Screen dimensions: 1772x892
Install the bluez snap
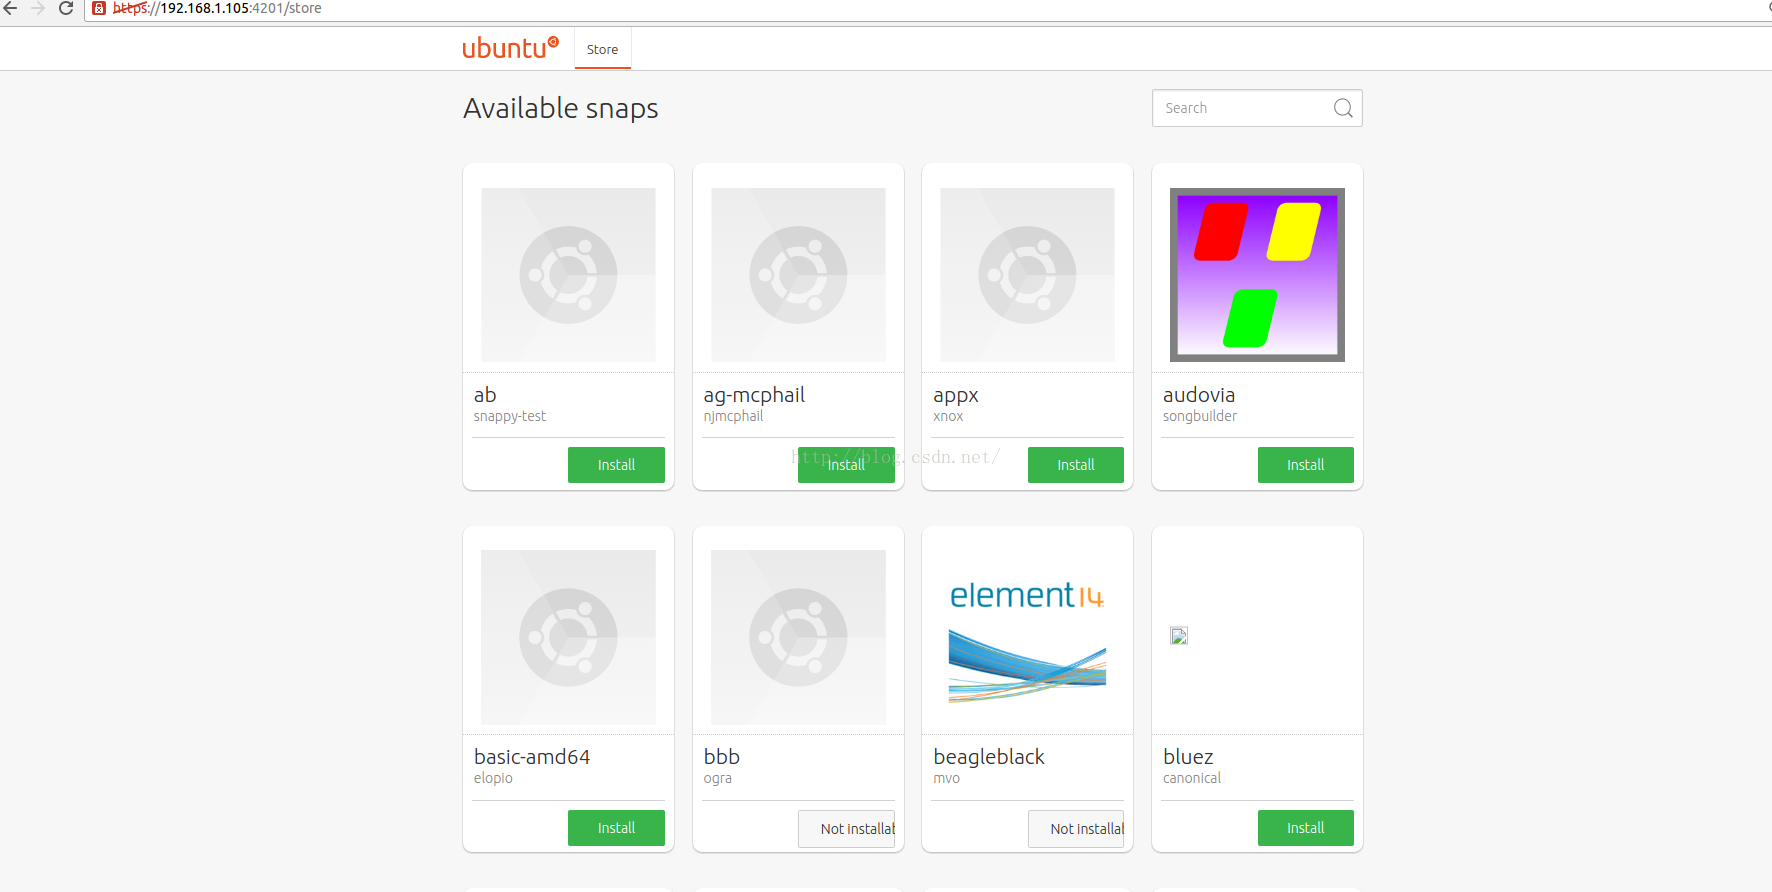click(x=1306, y=828)
